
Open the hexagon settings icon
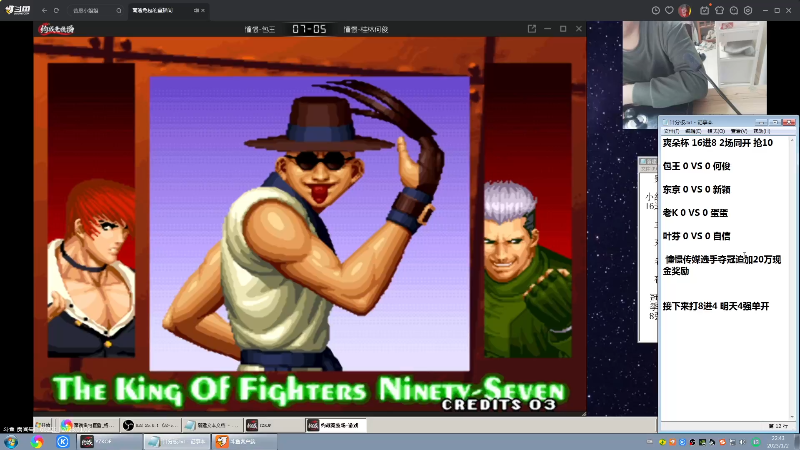coord(748,10)
